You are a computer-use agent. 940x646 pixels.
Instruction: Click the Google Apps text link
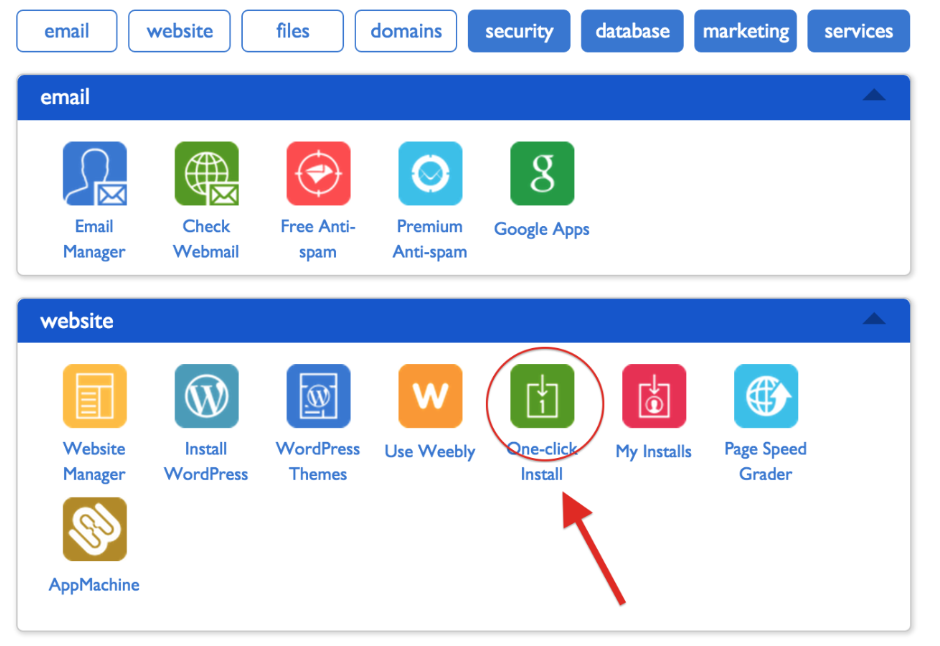tap(542, 229)
